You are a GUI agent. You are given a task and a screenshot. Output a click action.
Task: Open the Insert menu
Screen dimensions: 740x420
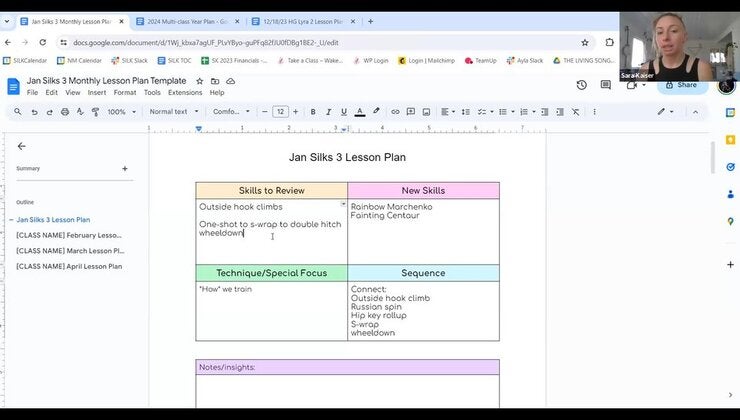[x=97, y=92]
